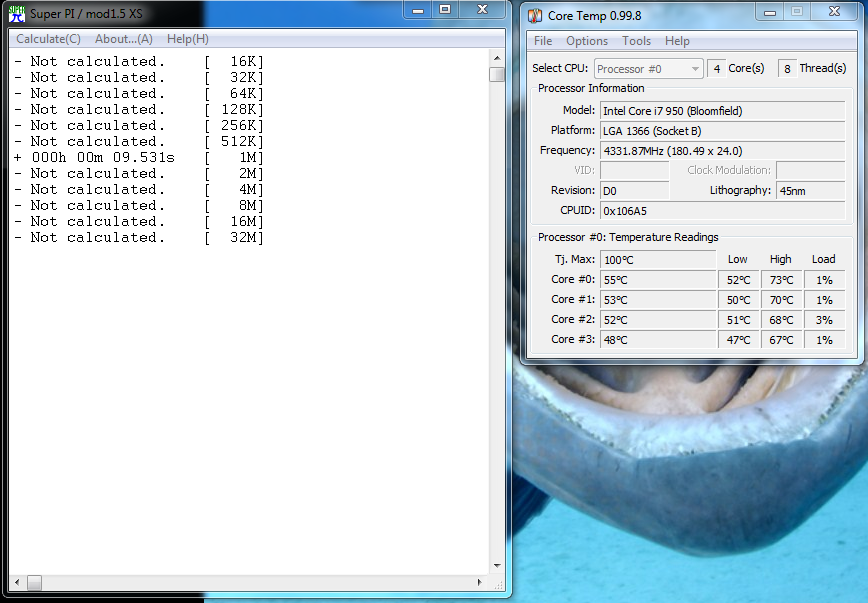The width and height of the screenshot is (868, 603).
Task: Click Super PI horizontal scrollbar right arrow
Action: point(479,582)
